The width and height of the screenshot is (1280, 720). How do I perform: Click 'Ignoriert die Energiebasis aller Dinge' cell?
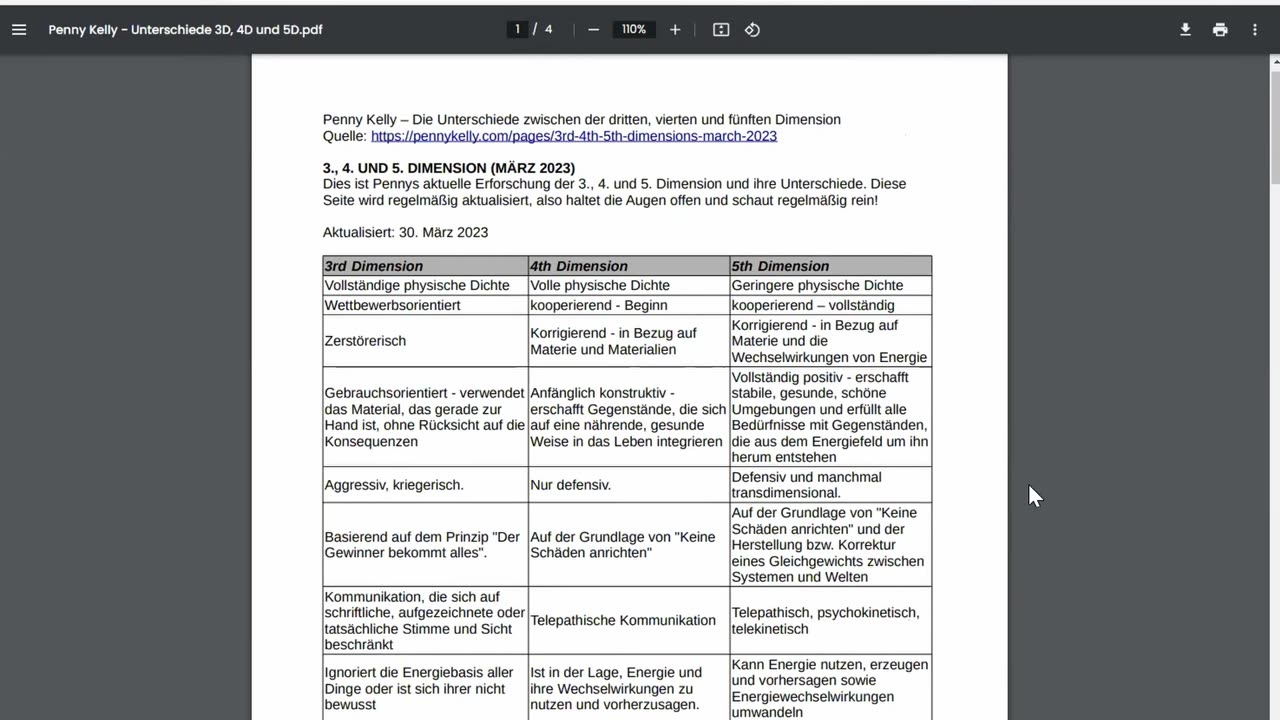pos(425,688)
